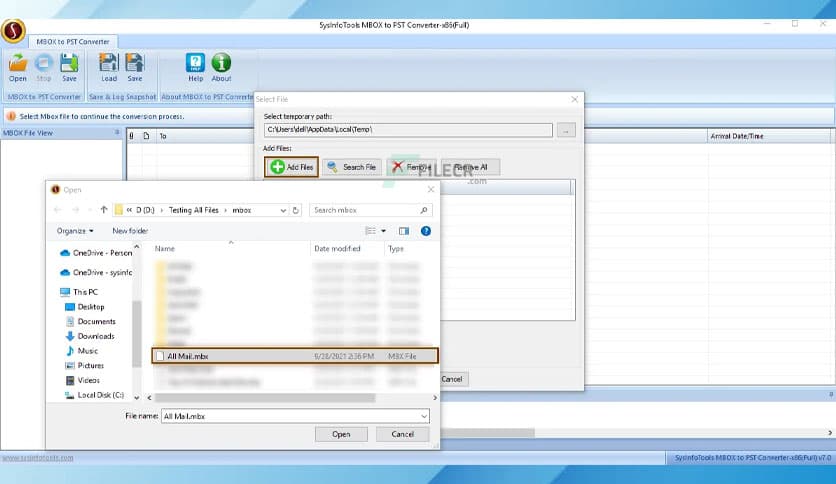The width and height of the screenshot is (836, 484).
Task: Open Desktop in navigation pane
Action: [85, 307]
